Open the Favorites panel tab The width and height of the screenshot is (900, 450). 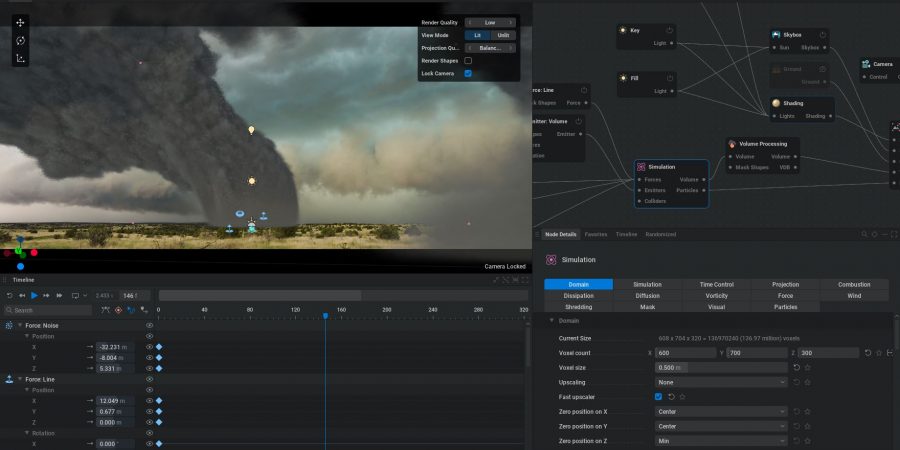[595, 234]
